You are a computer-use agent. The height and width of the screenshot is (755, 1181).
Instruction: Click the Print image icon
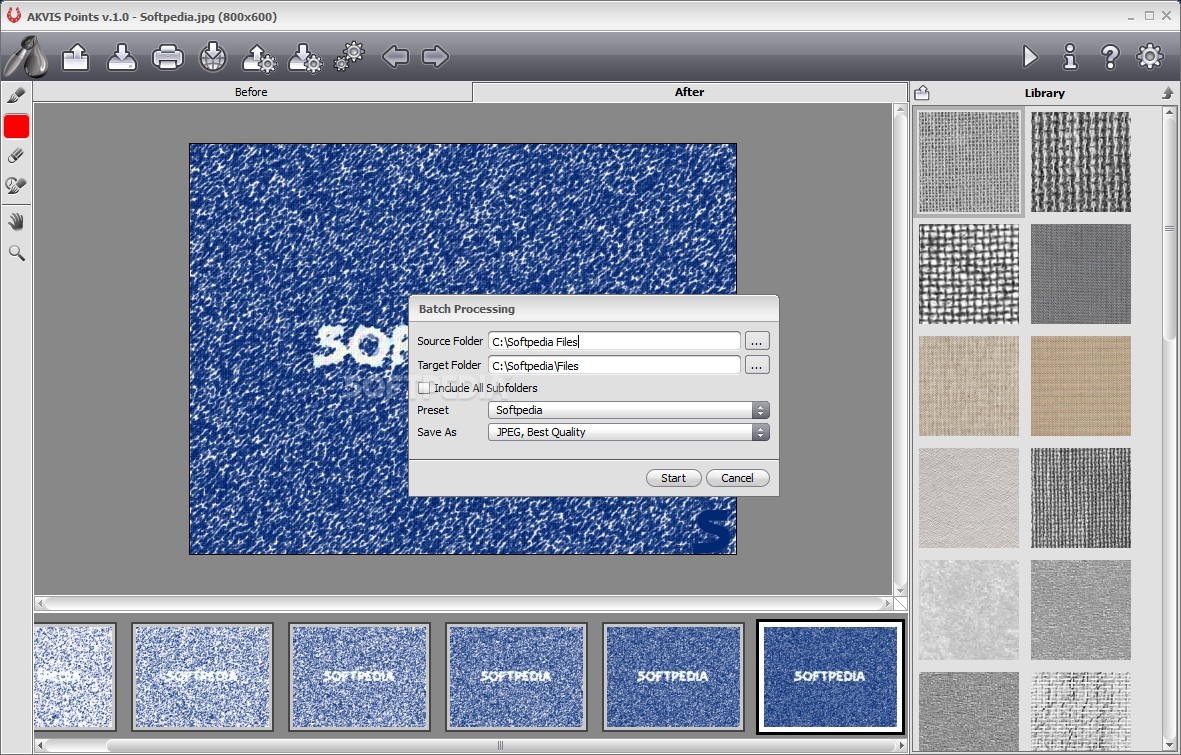(167, 57)
